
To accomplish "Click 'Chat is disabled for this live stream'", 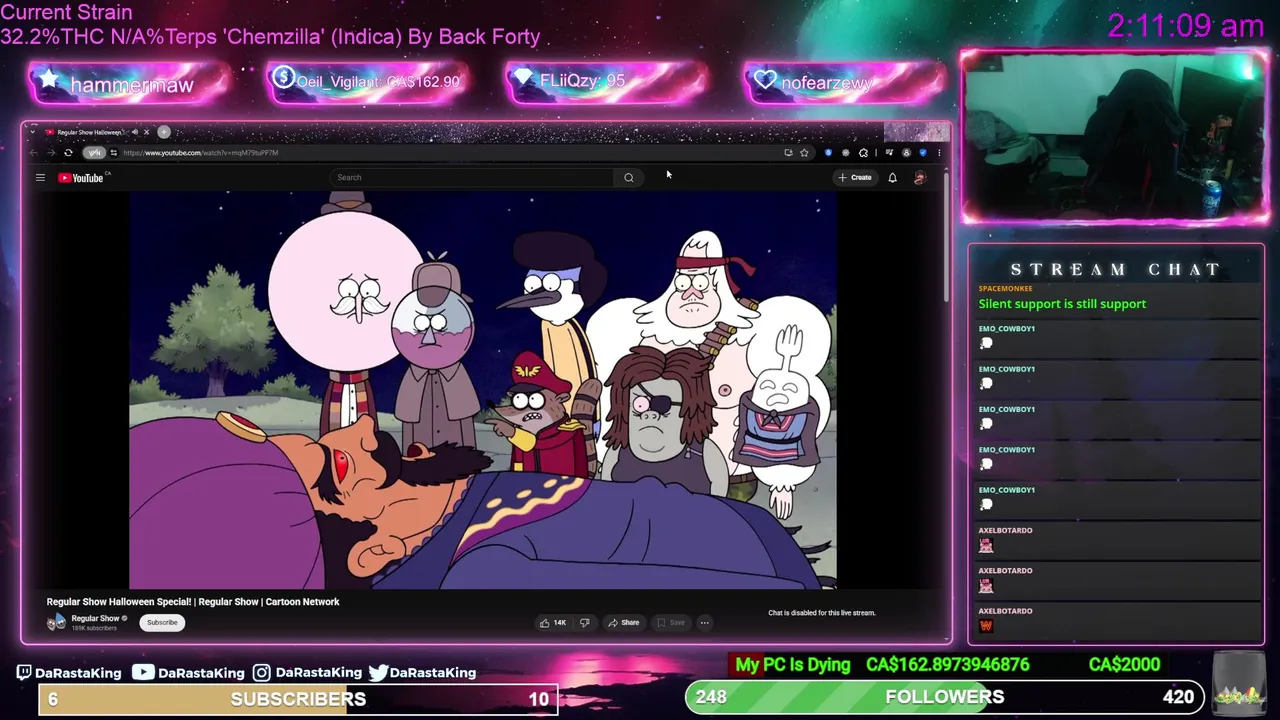I will (821, 613).
